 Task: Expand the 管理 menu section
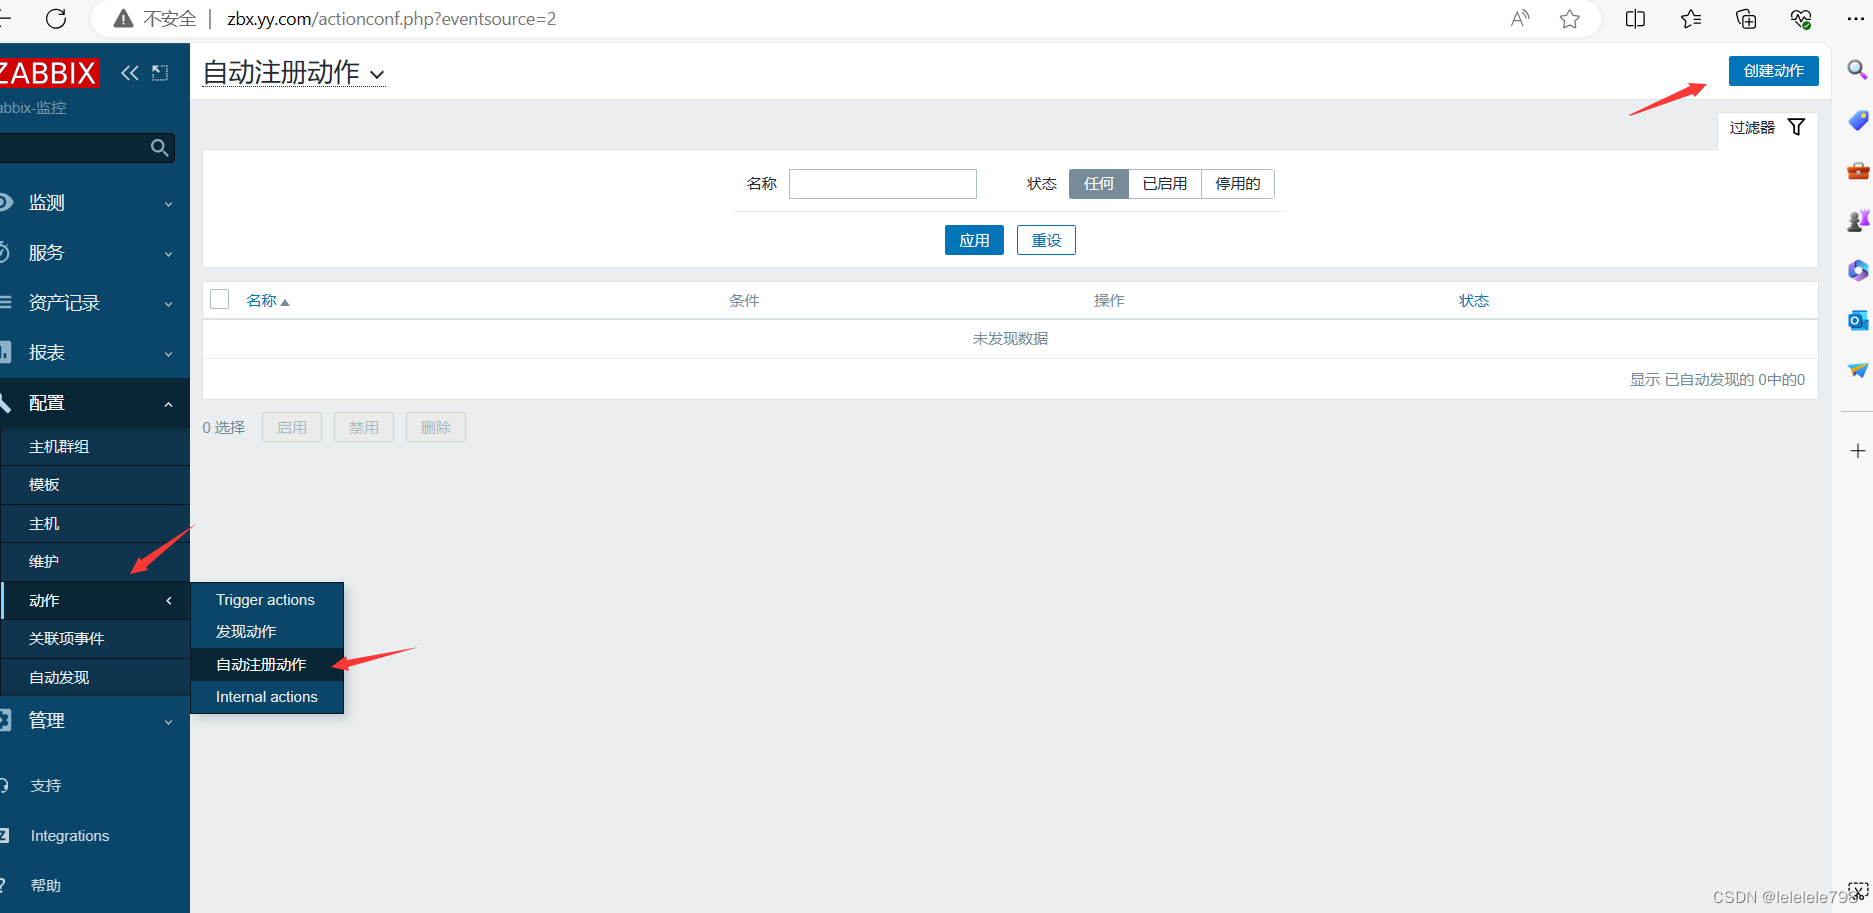95,721
